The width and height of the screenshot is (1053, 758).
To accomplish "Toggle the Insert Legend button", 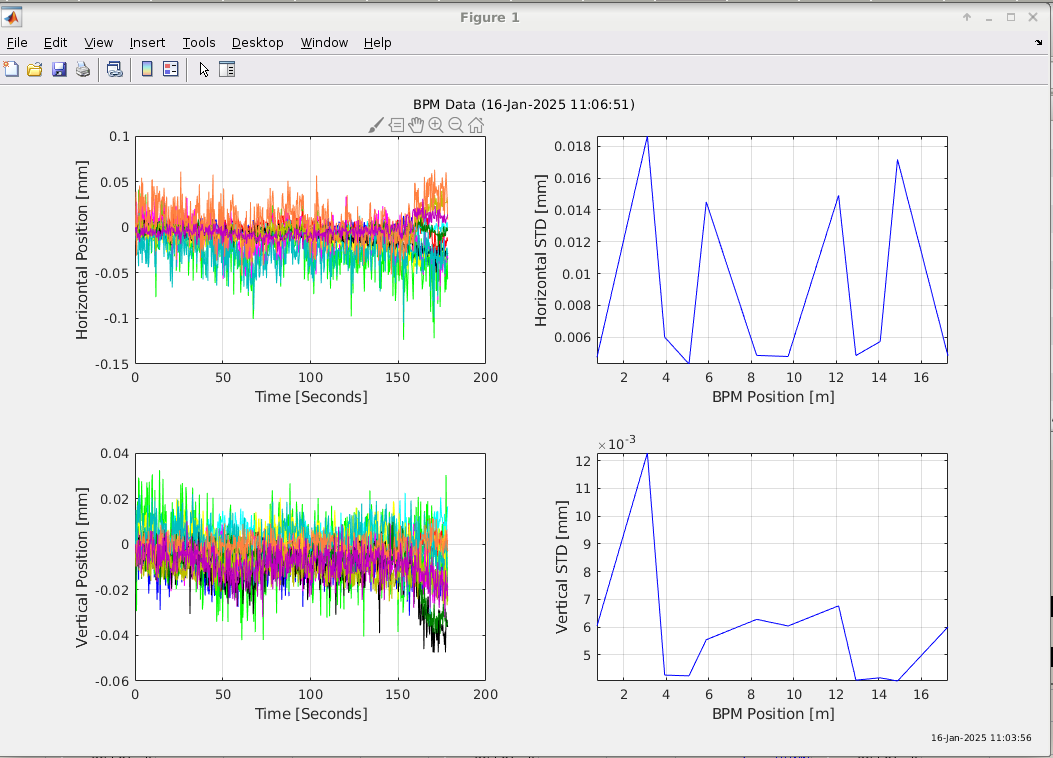I will 171,69.
